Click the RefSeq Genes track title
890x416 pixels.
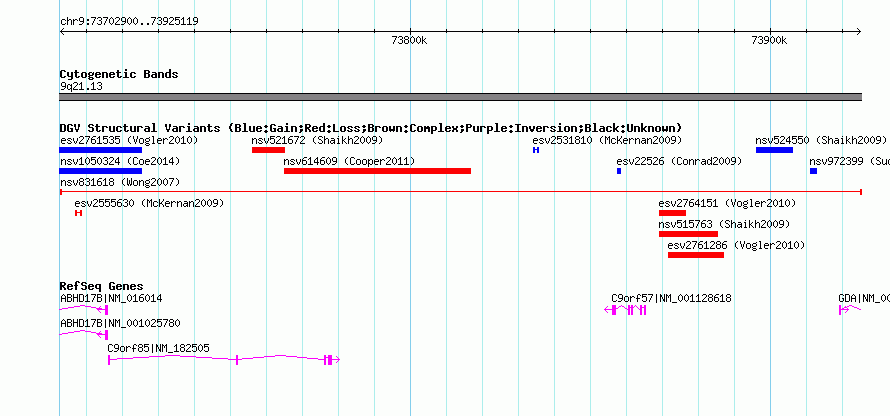(x=102, y=286)
